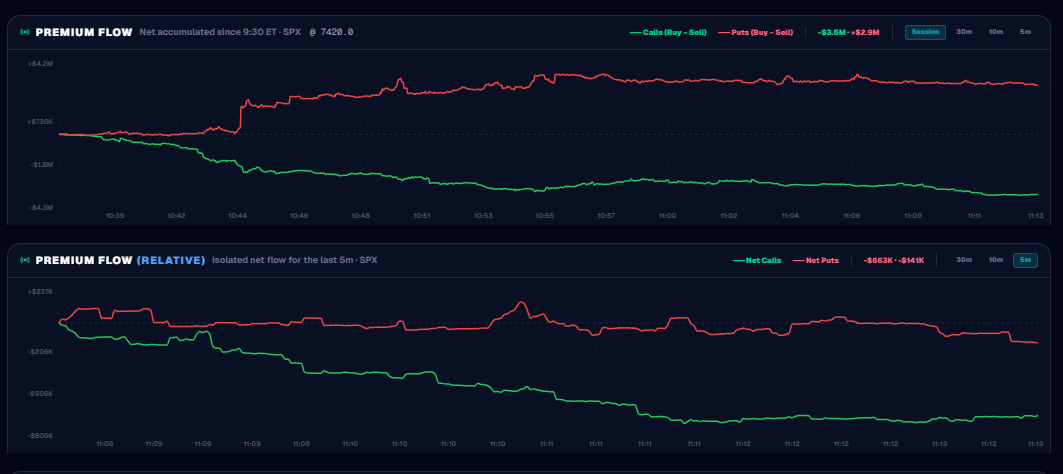The image size is (1063, 474).
Task: Click the @ 7420.0 SPX price label
Action: click(332, 32)
